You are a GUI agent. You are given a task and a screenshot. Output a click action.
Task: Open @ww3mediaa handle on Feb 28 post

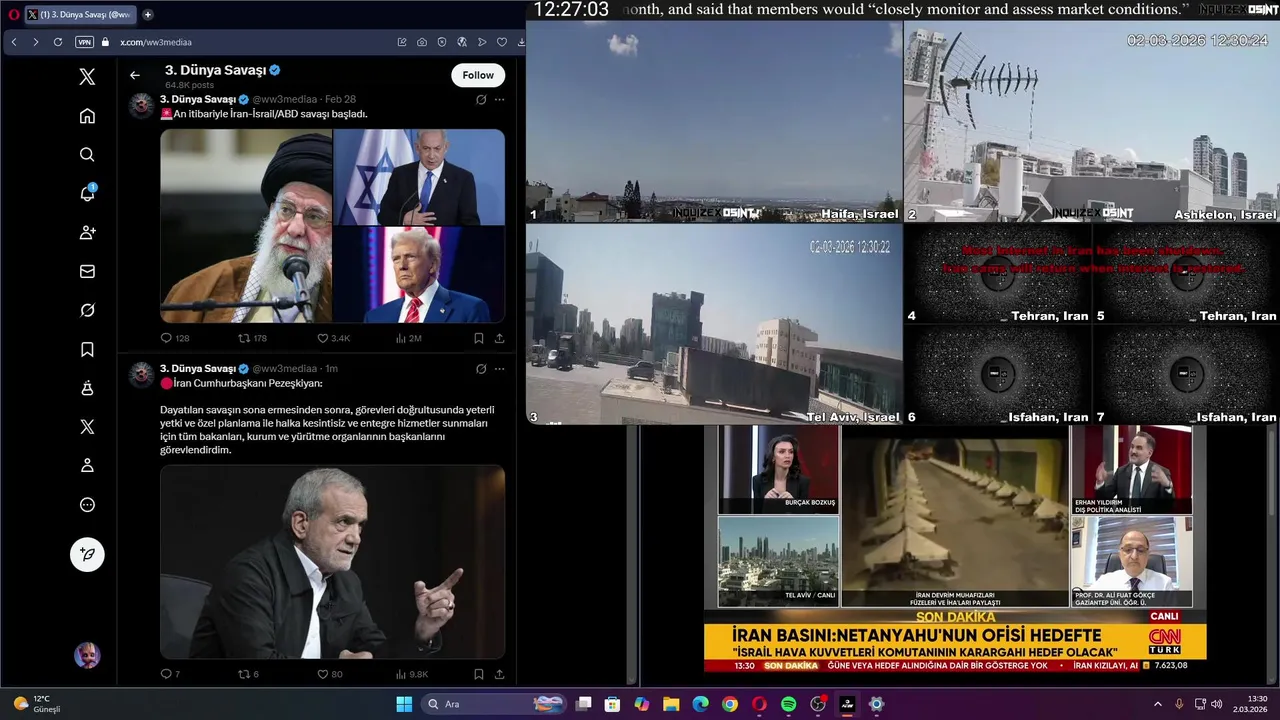click(x=284, y=100)
